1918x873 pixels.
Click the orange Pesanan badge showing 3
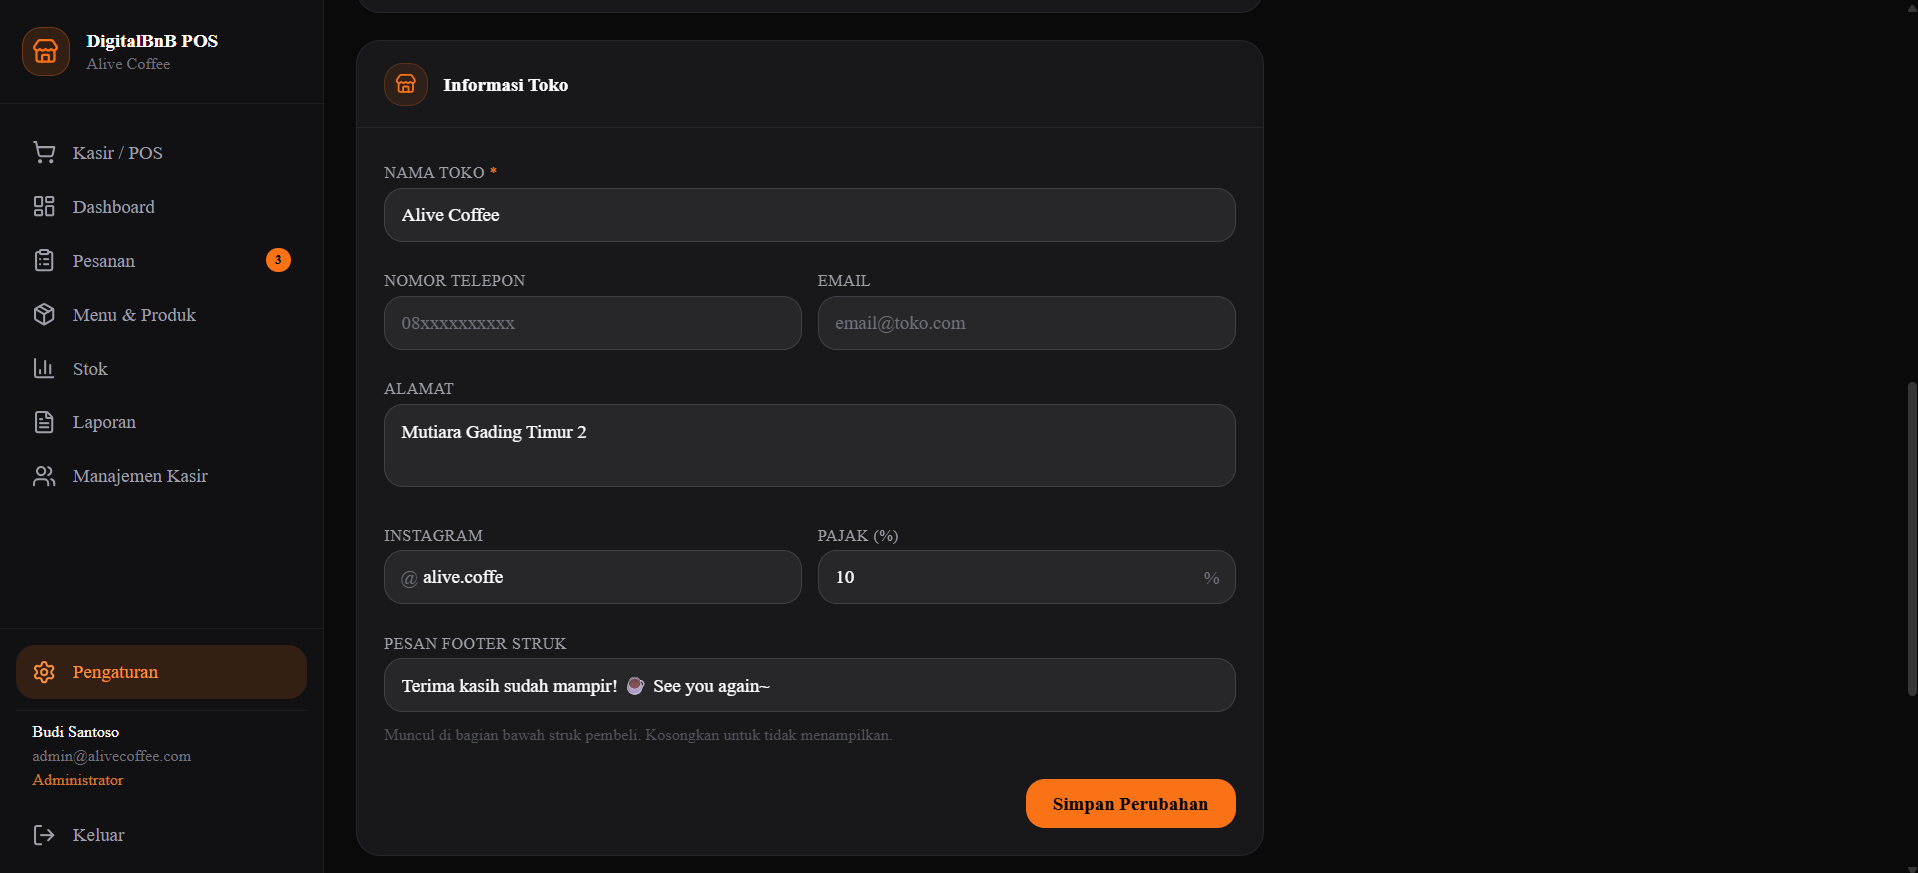(x=278, y=260)
